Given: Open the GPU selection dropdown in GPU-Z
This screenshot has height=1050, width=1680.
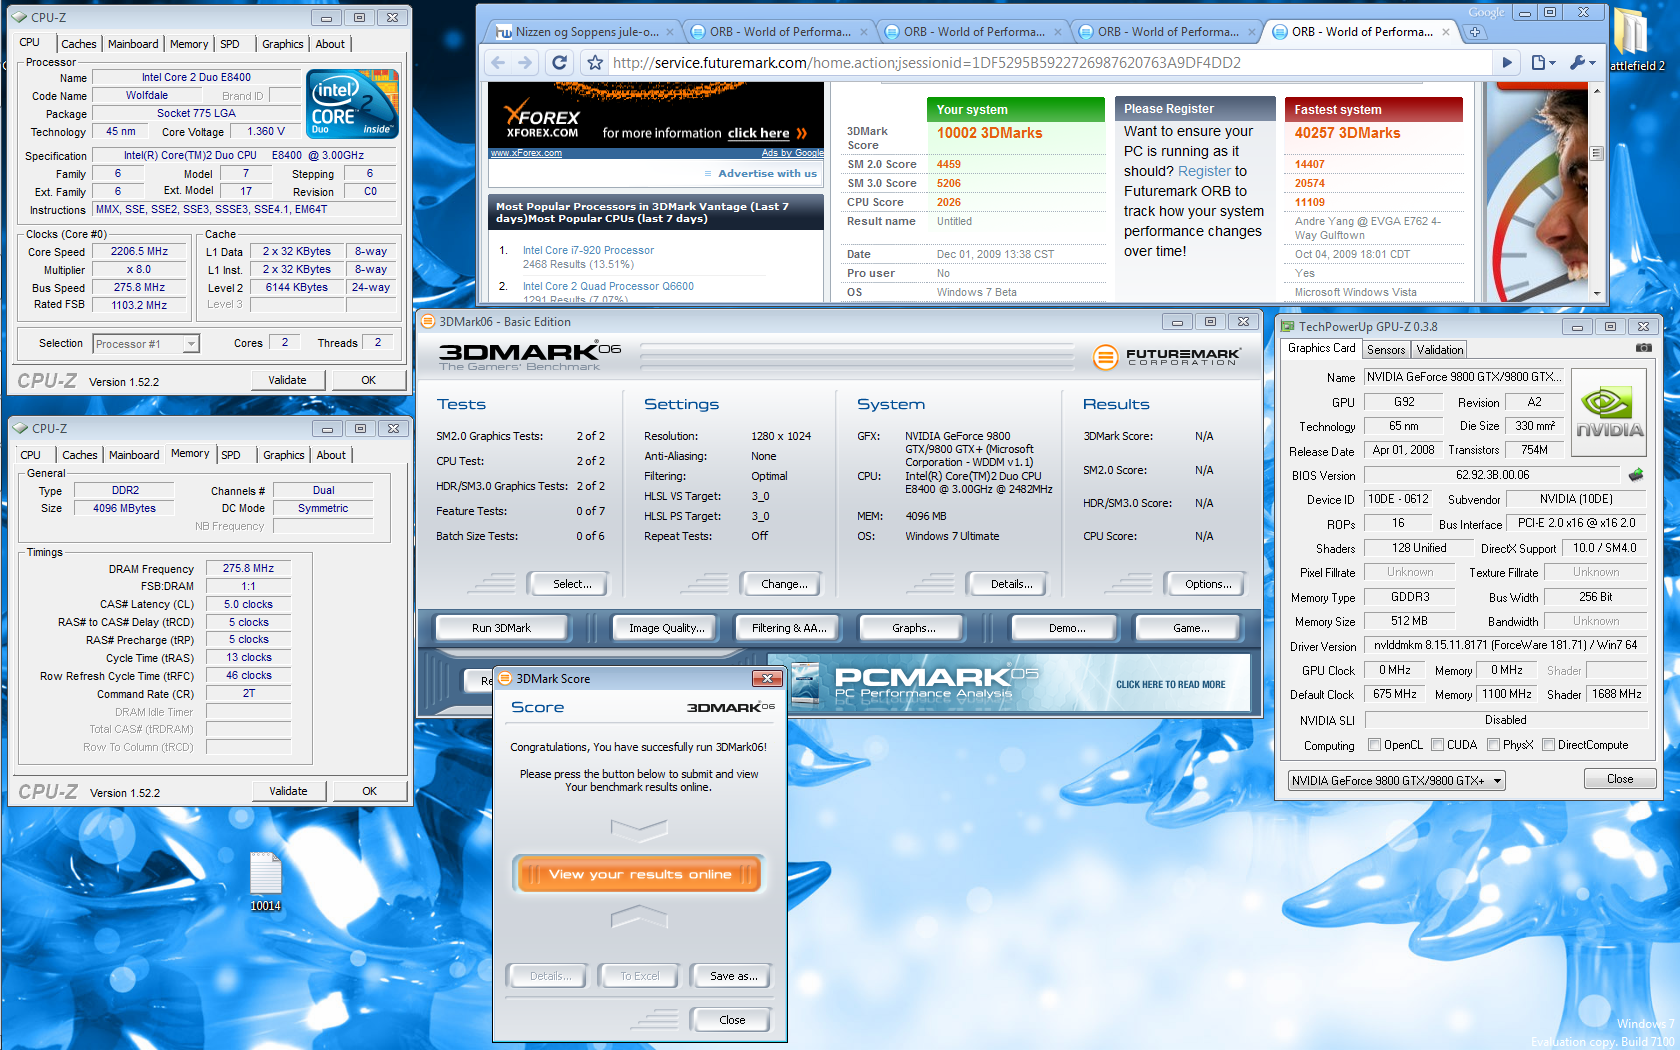Looking at the screenshot, I should pyautogui.click(x=1396, y=781).
